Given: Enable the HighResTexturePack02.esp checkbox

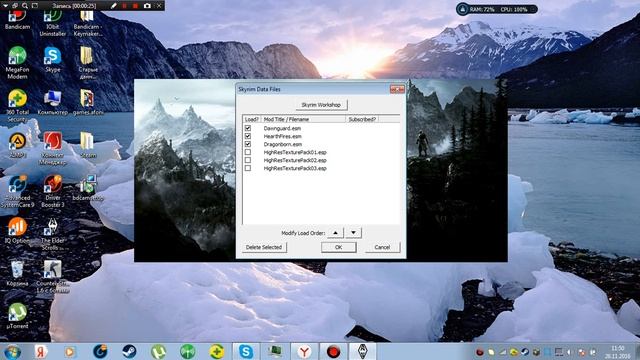Looking at the screenshot, I should click(x=248, y=160).
